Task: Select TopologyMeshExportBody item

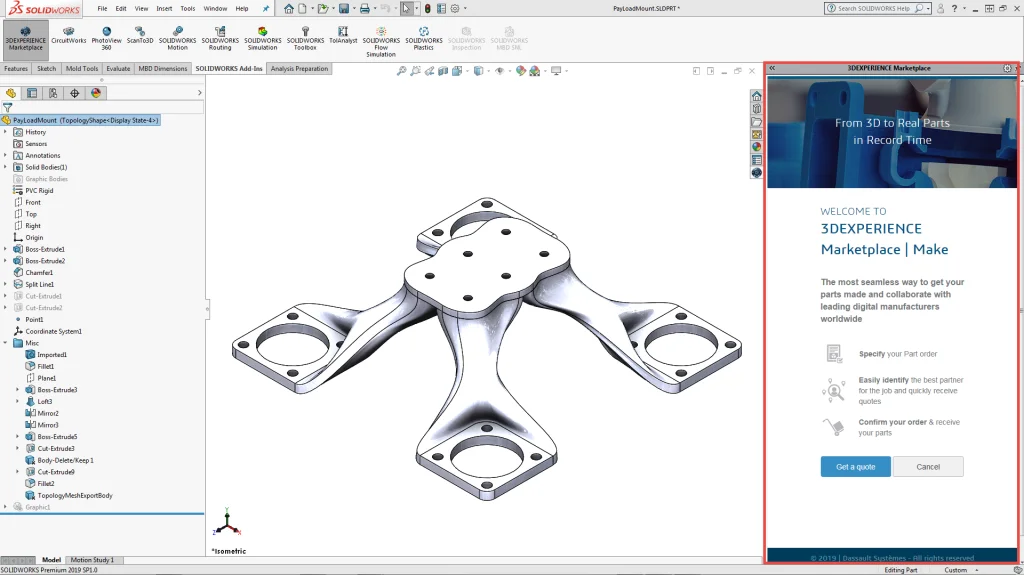Action: pyautogui.click(x=74, y=495)
